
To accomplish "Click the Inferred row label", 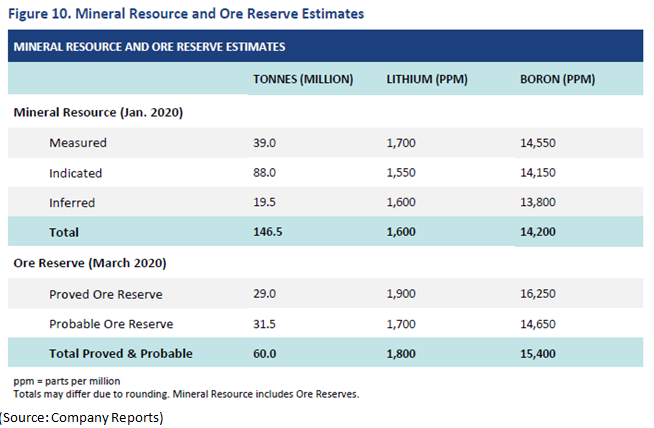I will [x=72, y=203].
